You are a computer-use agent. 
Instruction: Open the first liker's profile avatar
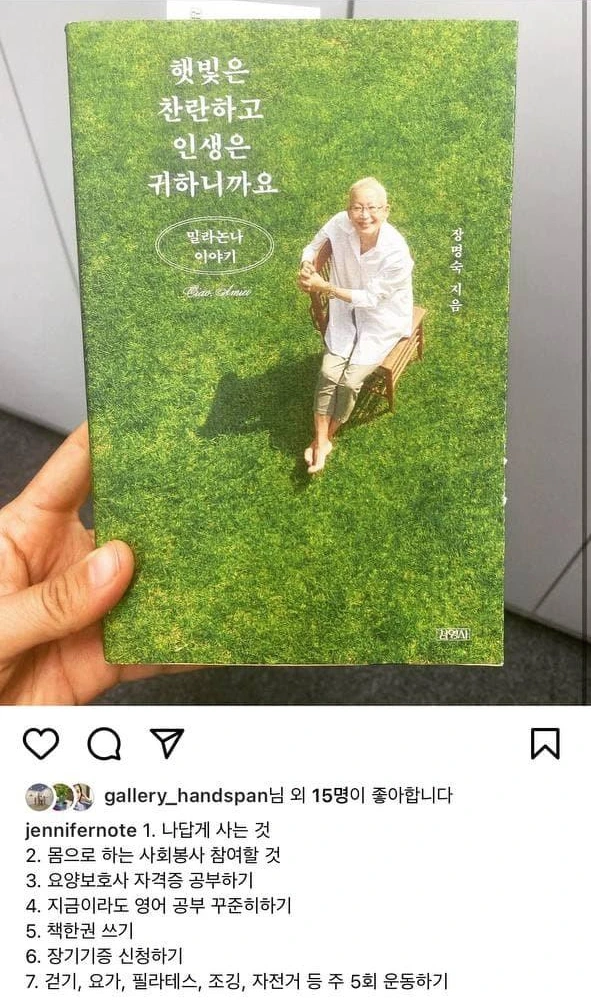tap(39, 797)
